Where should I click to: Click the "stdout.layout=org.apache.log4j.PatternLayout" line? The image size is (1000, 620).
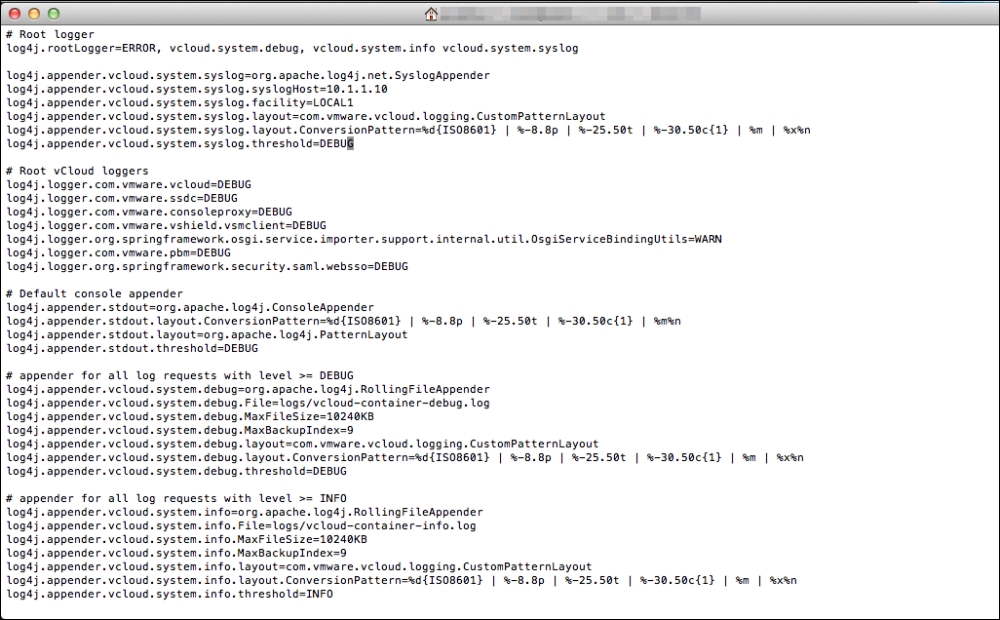[x=207, y=335]
